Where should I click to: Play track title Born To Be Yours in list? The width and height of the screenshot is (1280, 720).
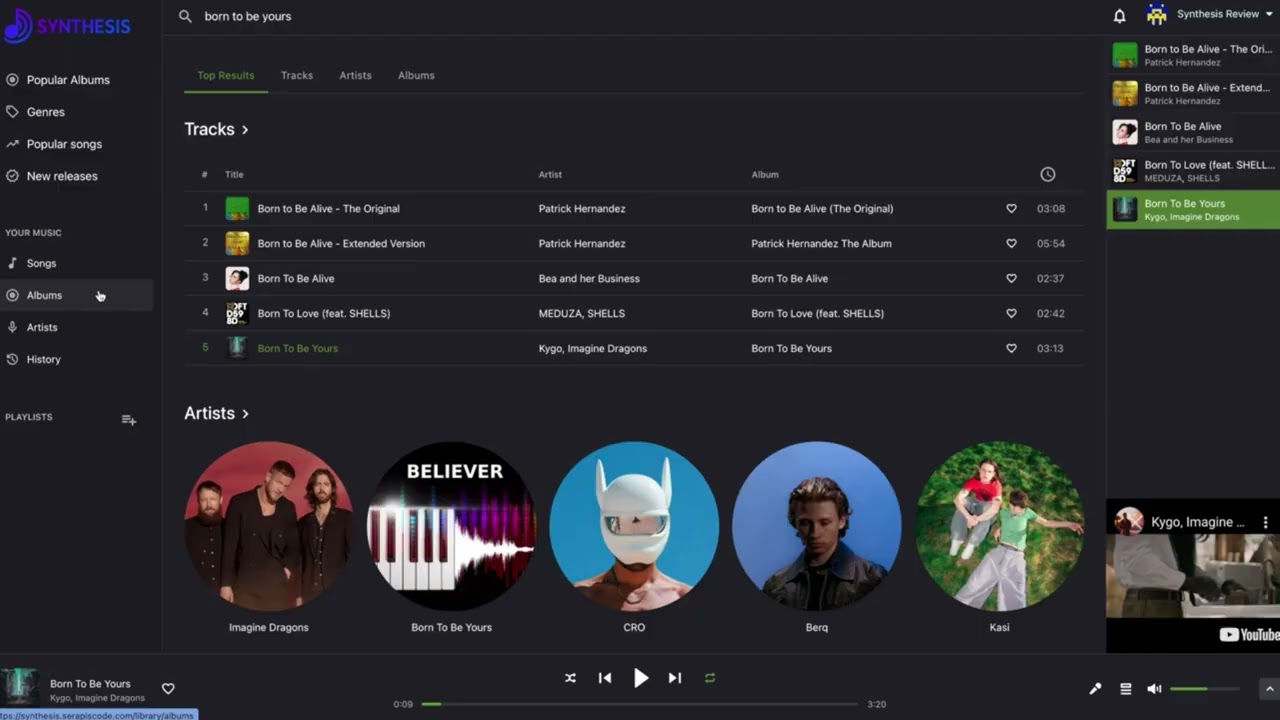point(297,349)
